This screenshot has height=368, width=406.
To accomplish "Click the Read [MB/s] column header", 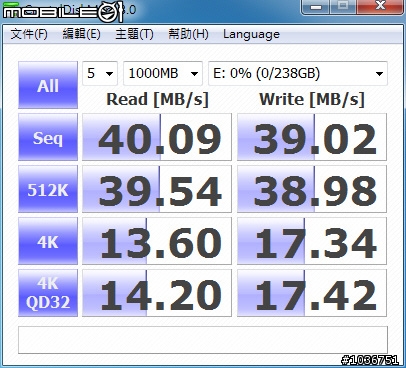I will click(x=157, y=99).
